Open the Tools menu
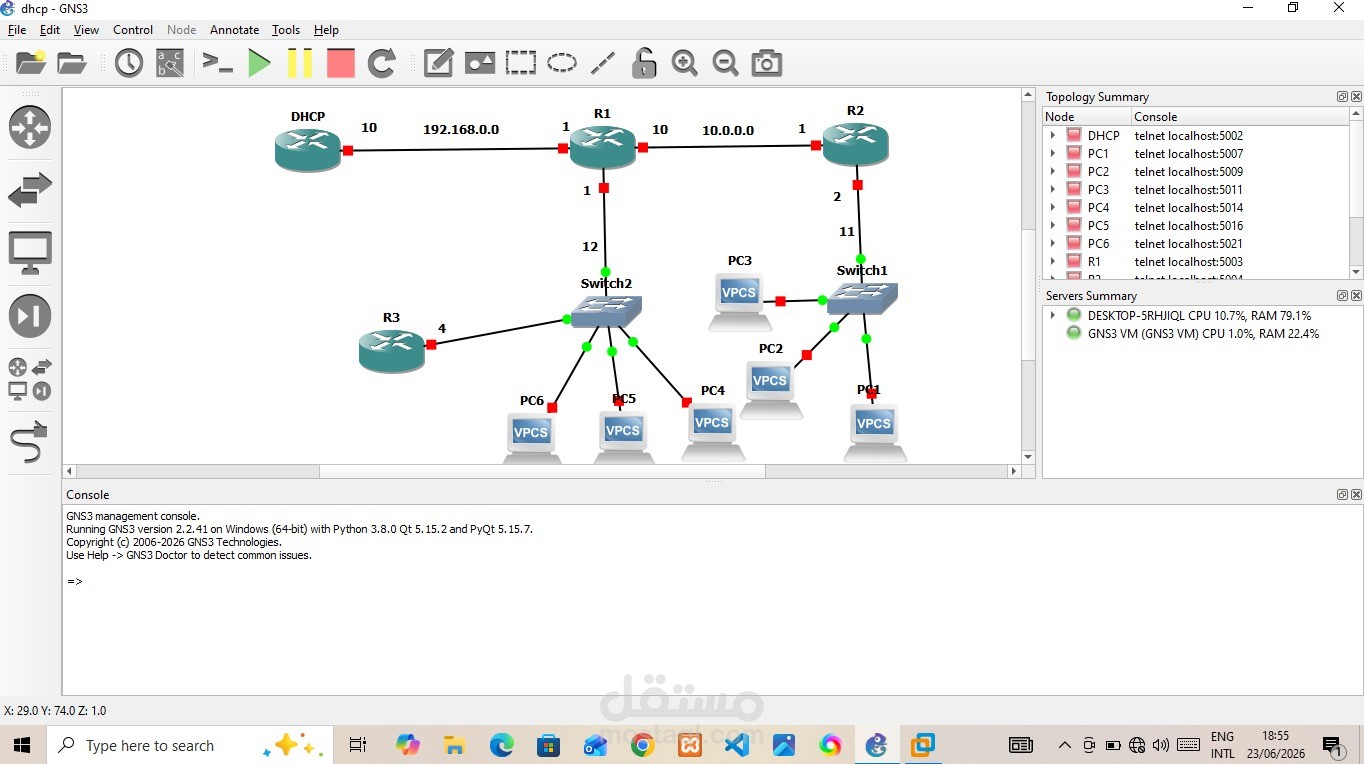 [286, 30]
